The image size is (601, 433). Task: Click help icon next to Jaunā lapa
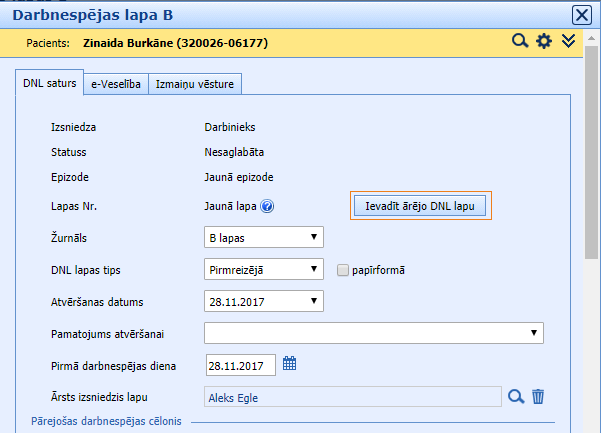coord(267,207)
